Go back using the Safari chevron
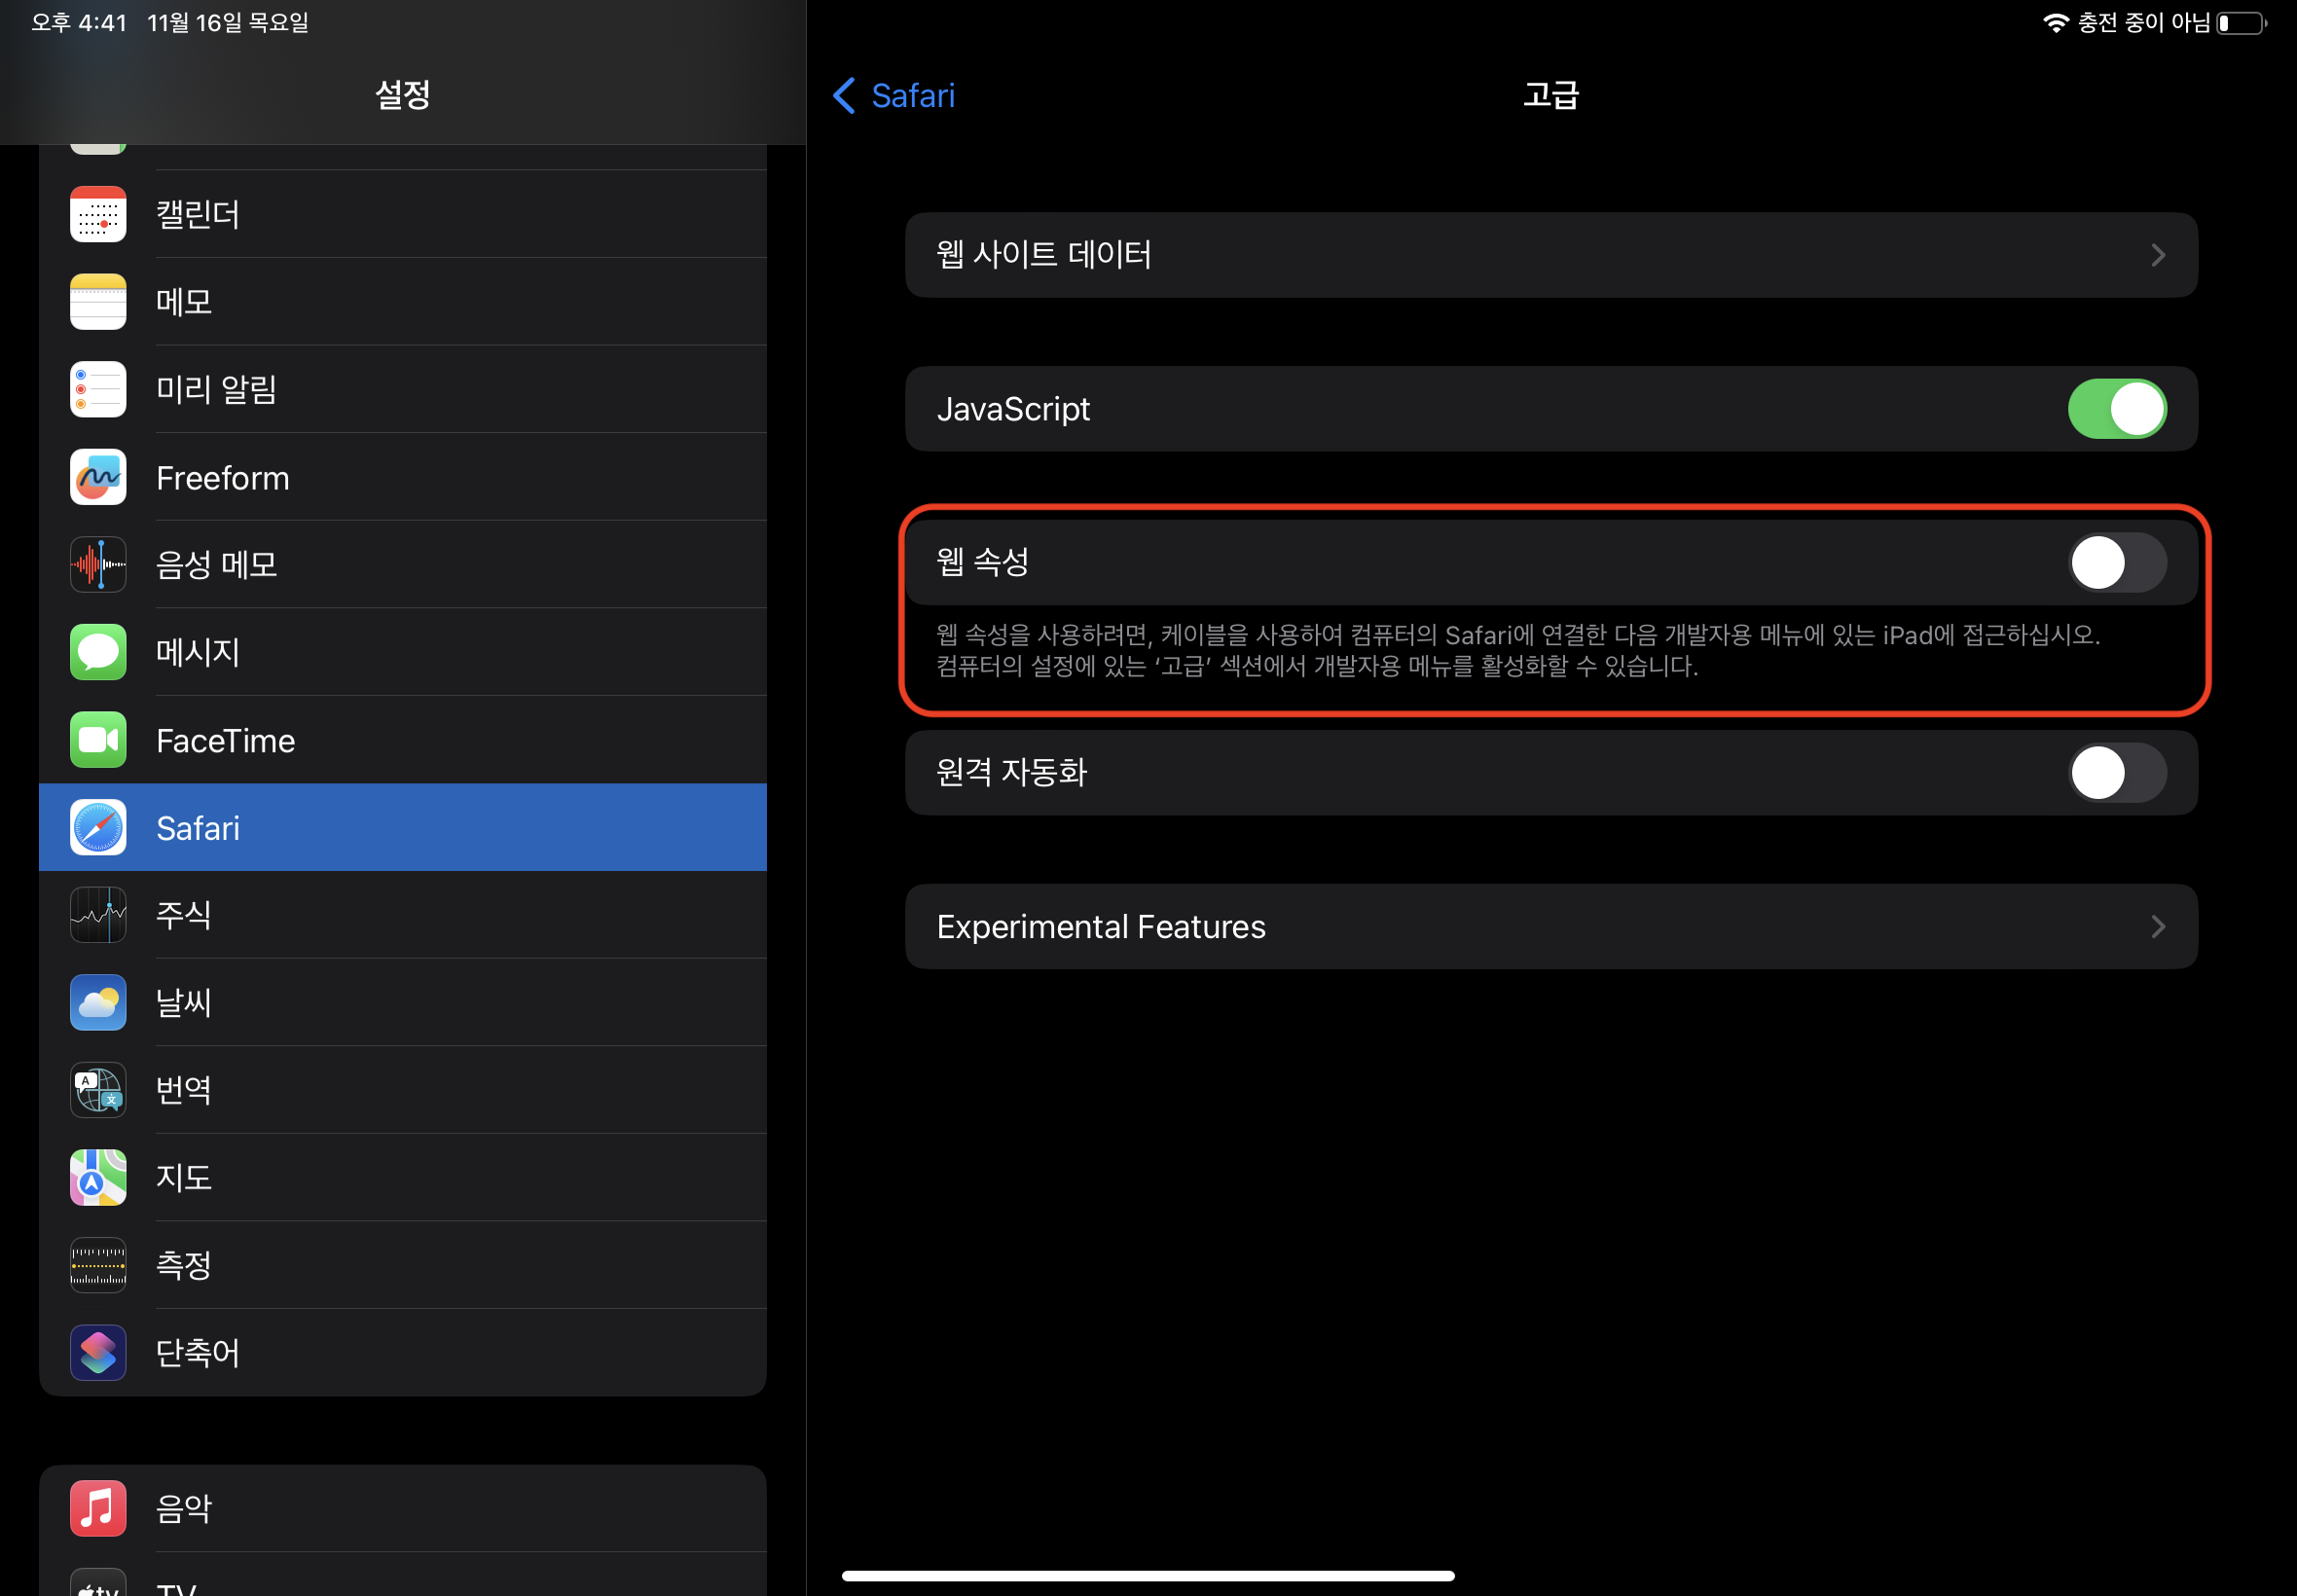The width and height of the screenshot is (2297, 1596). [x=845, y=96]
